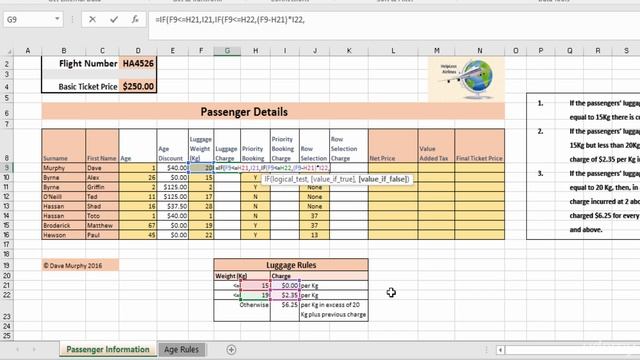
Task: Click the Helpless Airlines logo image
Action: (x=466, y=79)
